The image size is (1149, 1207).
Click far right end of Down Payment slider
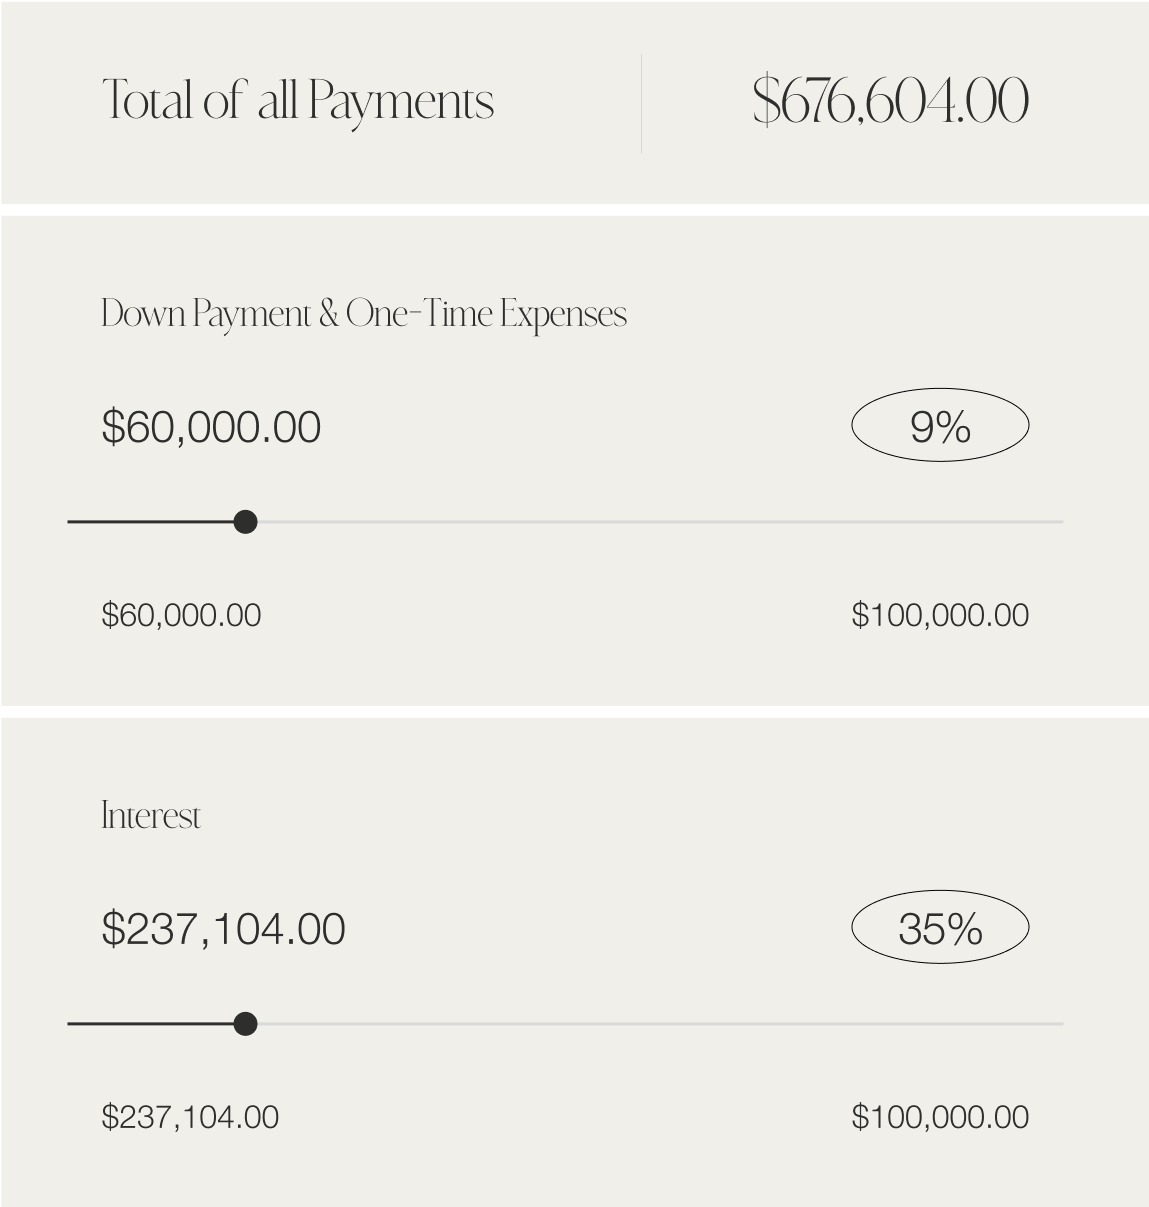click(1060, 522)
